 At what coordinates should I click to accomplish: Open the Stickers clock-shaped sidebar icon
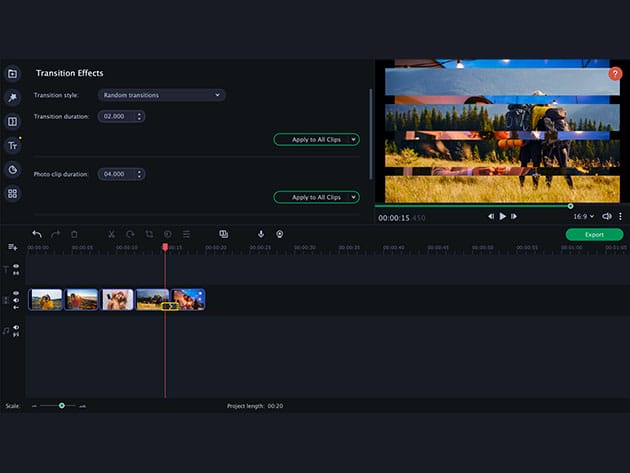12,169
